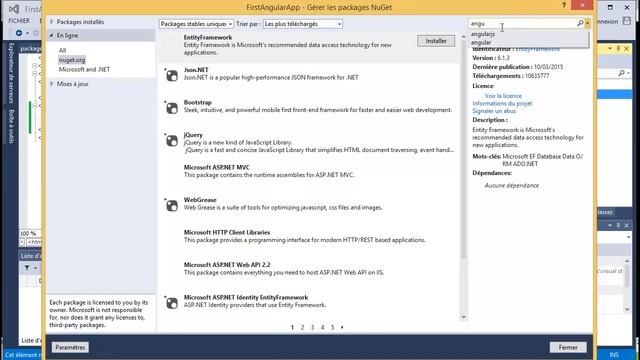
Task: Click the back navigation arrow in Visual Studio toolbar
Action: [19, 33]
